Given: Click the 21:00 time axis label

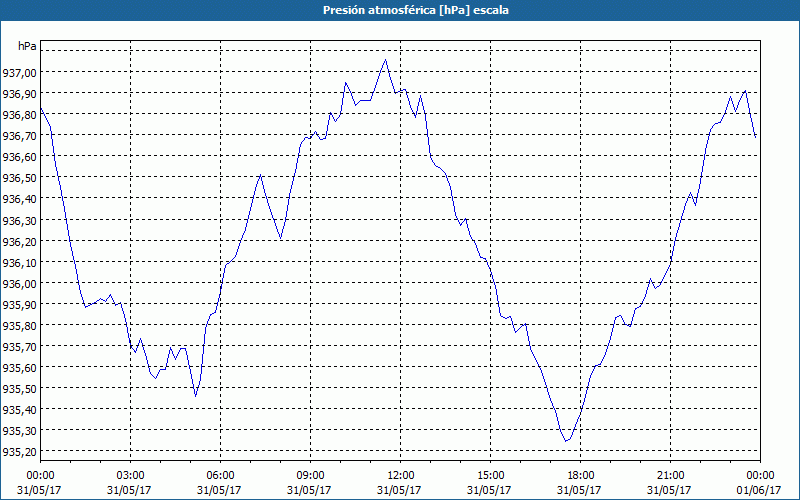Looking at the screenshot, I should (670, 476).
